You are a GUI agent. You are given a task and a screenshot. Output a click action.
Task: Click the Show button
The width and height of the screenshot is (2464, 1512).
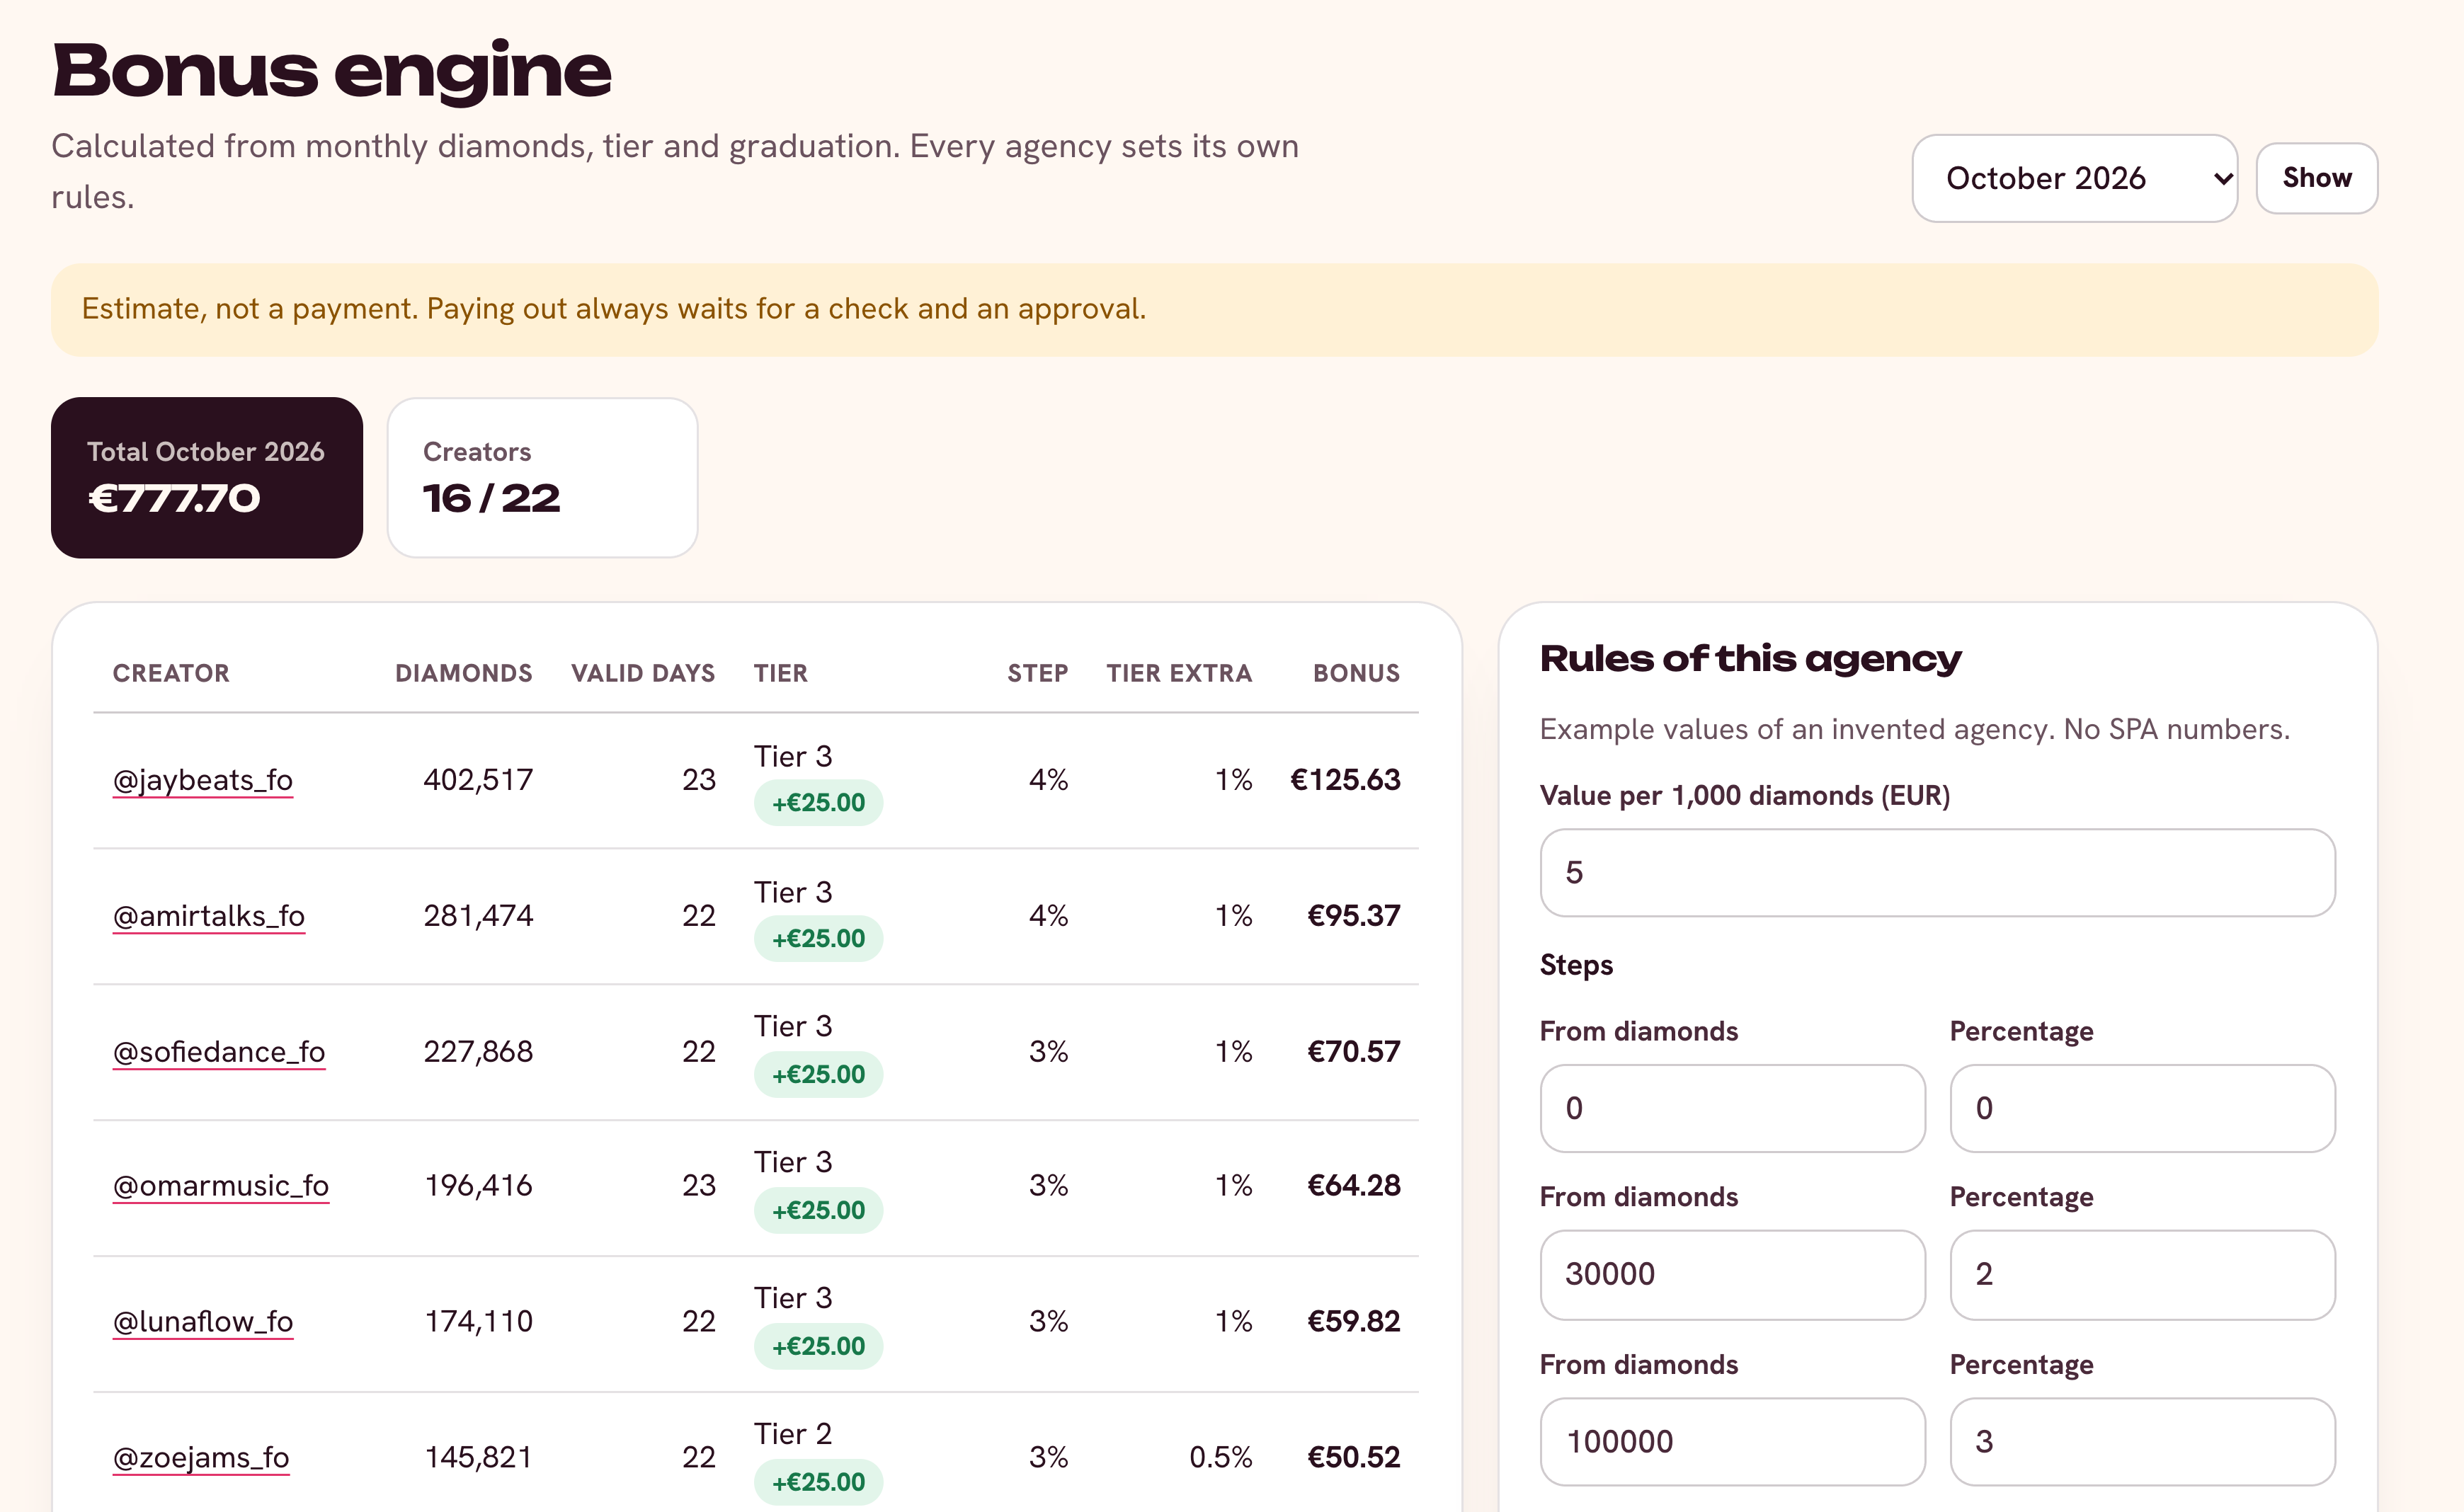pos(2316,178)
